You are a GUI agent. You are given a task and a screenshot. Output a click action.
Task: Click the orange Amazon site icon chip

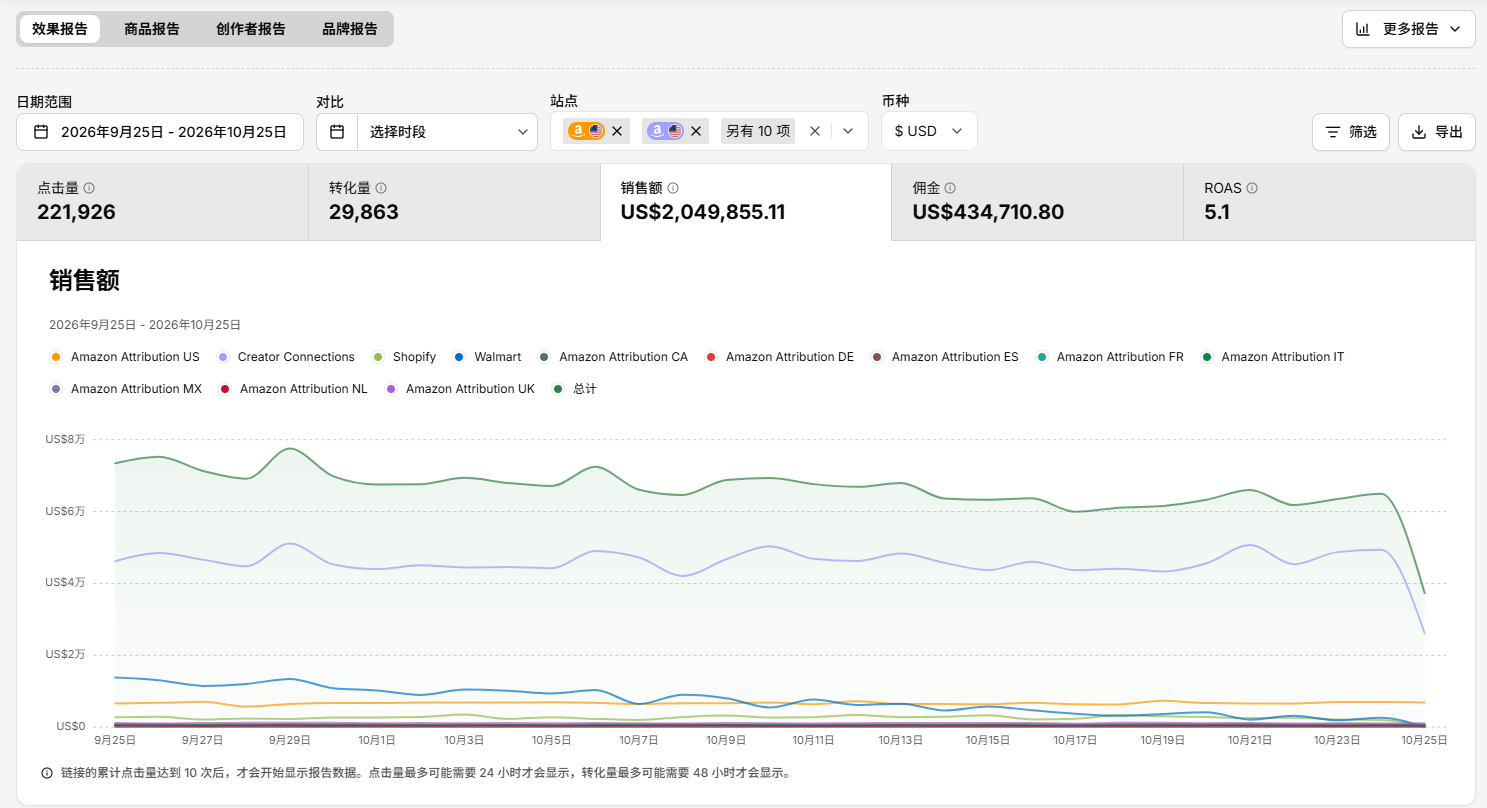[x=586, y=131]
